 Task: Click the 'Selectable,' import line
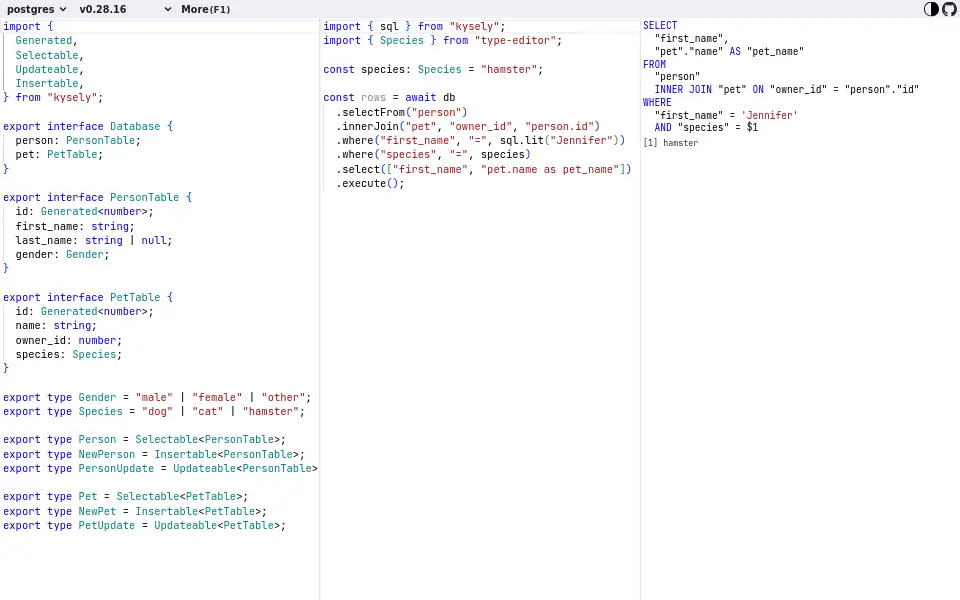[50, 55]
